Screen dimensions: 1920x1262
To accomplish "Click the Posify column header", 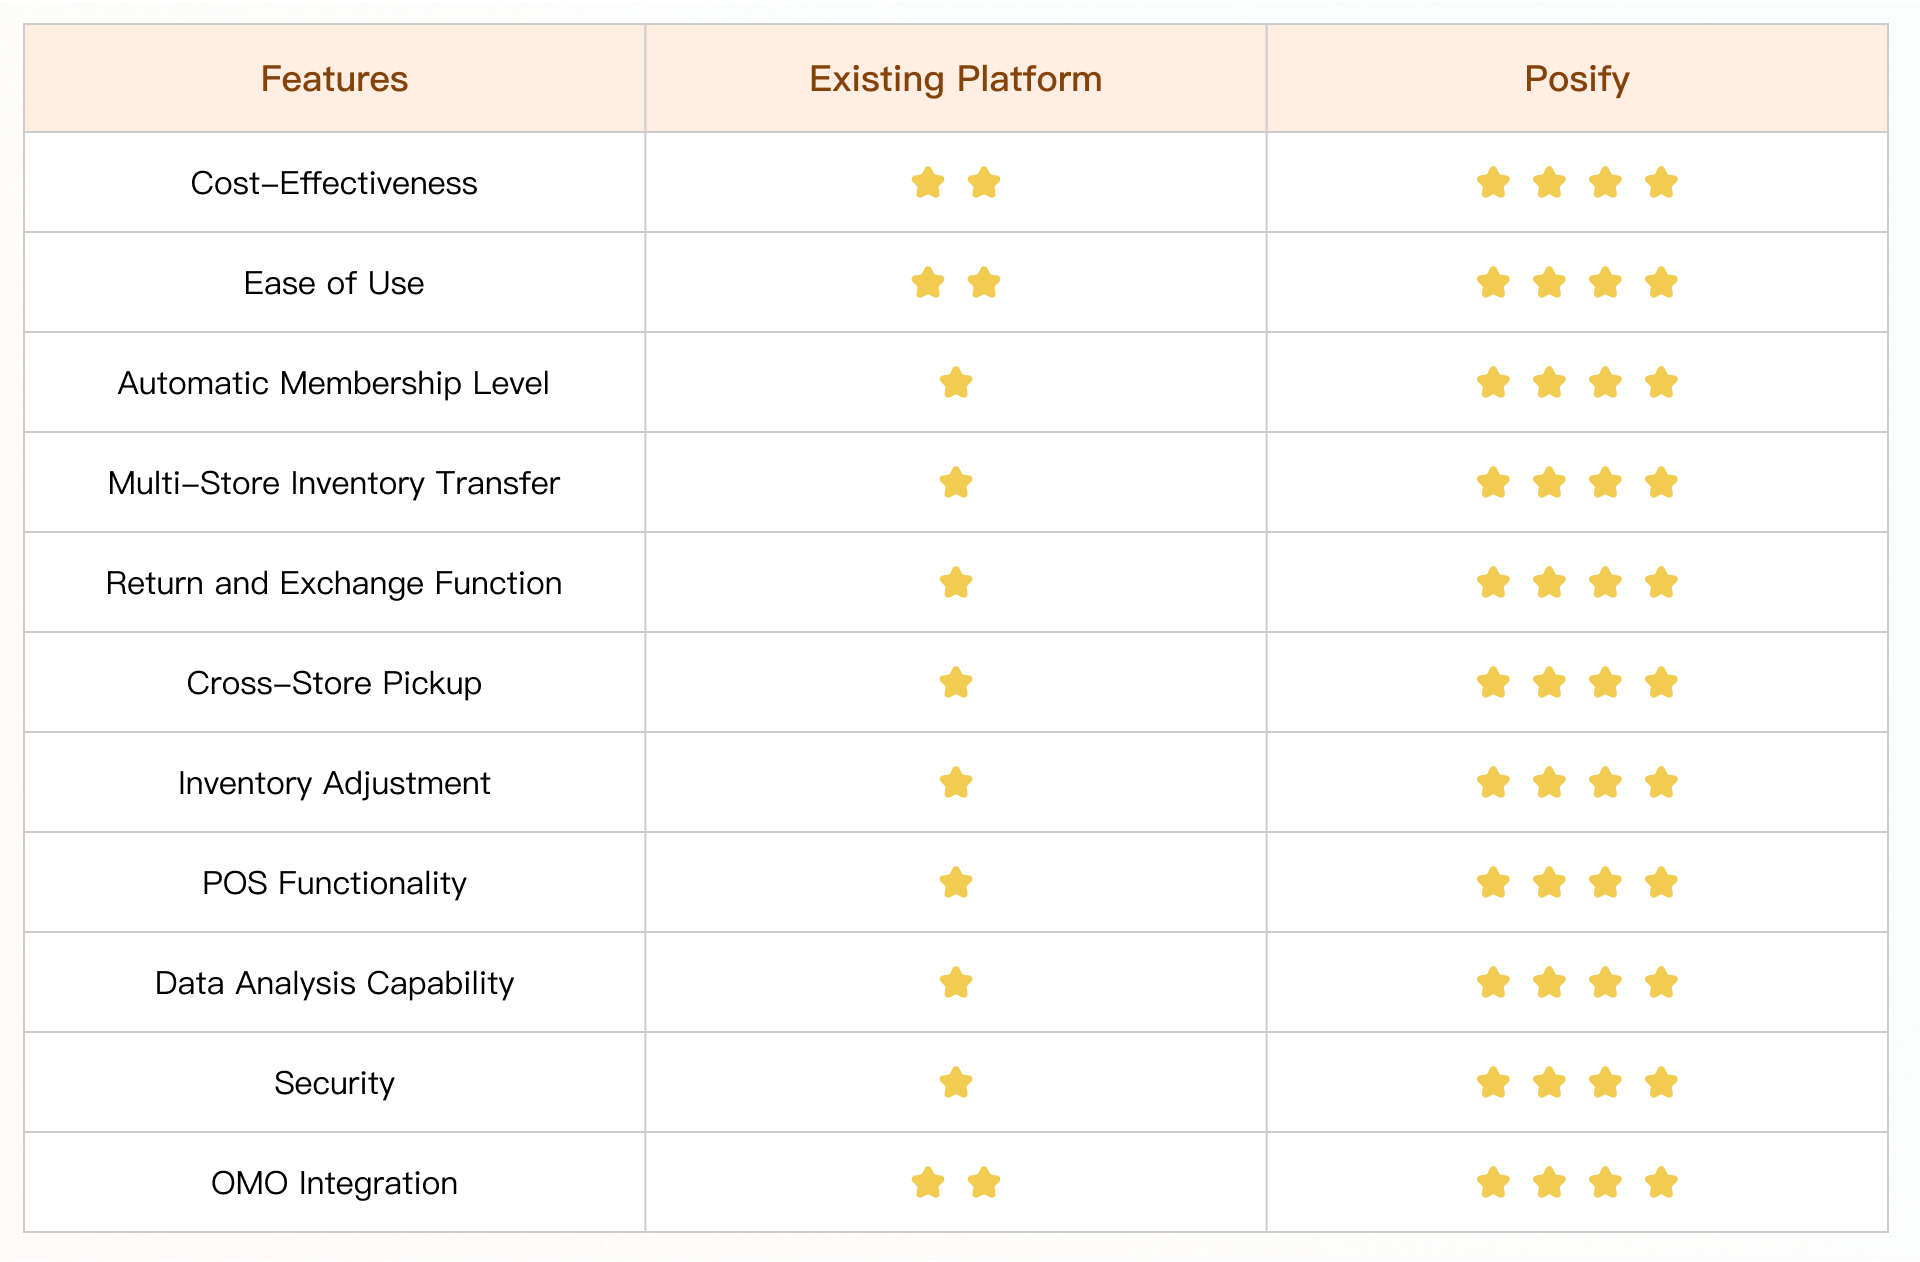I will (1576, 79).
